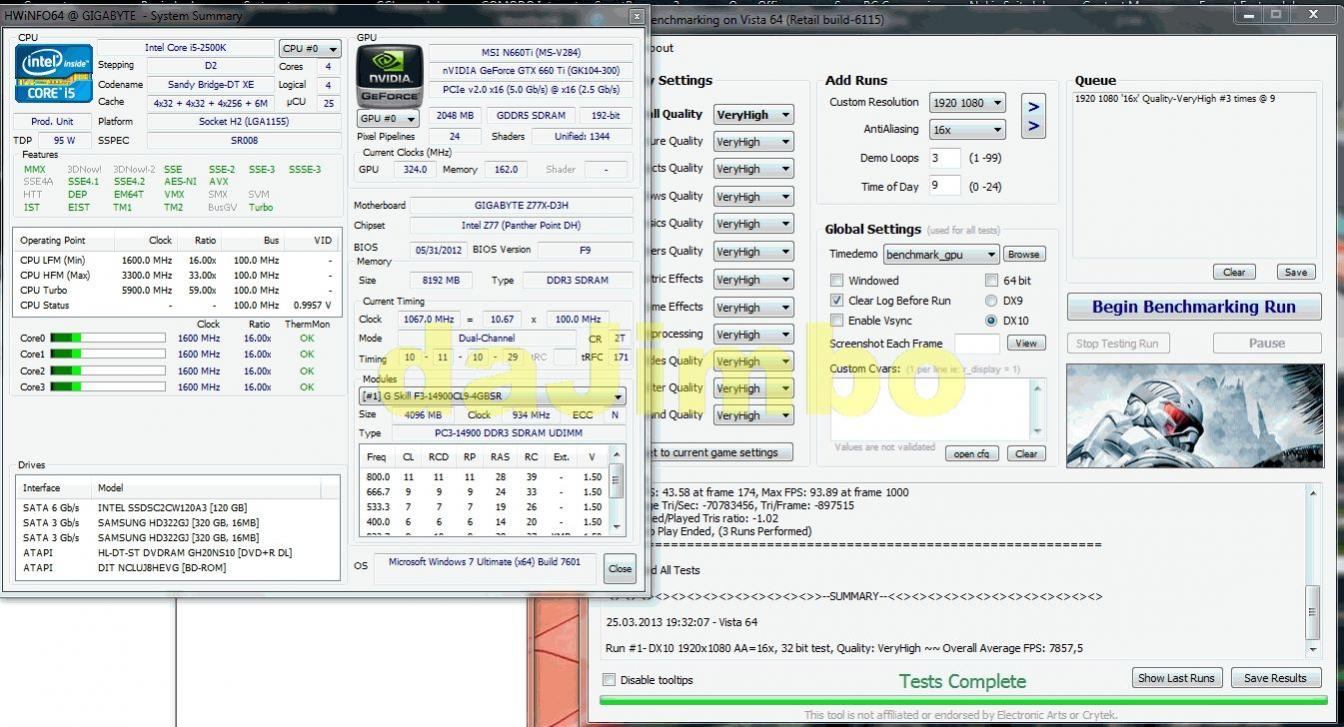Click the Browse button for Timedemo
The width and height of the screenshot is (1344, 727).
click(1023, 255)
